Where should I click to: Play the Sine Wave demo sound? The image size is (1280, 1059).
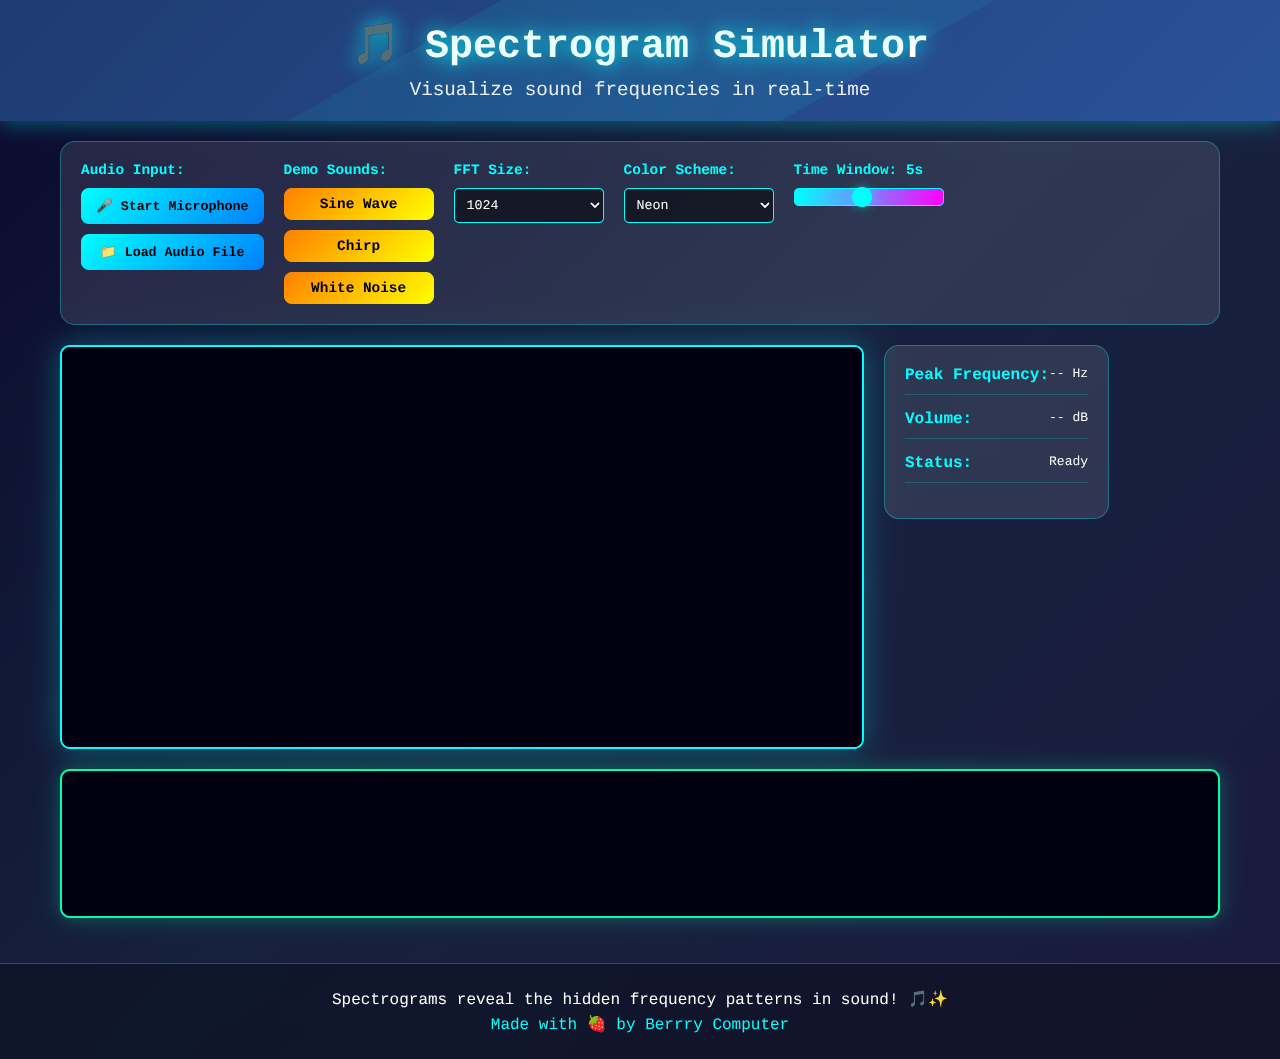click(x=358, y=204)
